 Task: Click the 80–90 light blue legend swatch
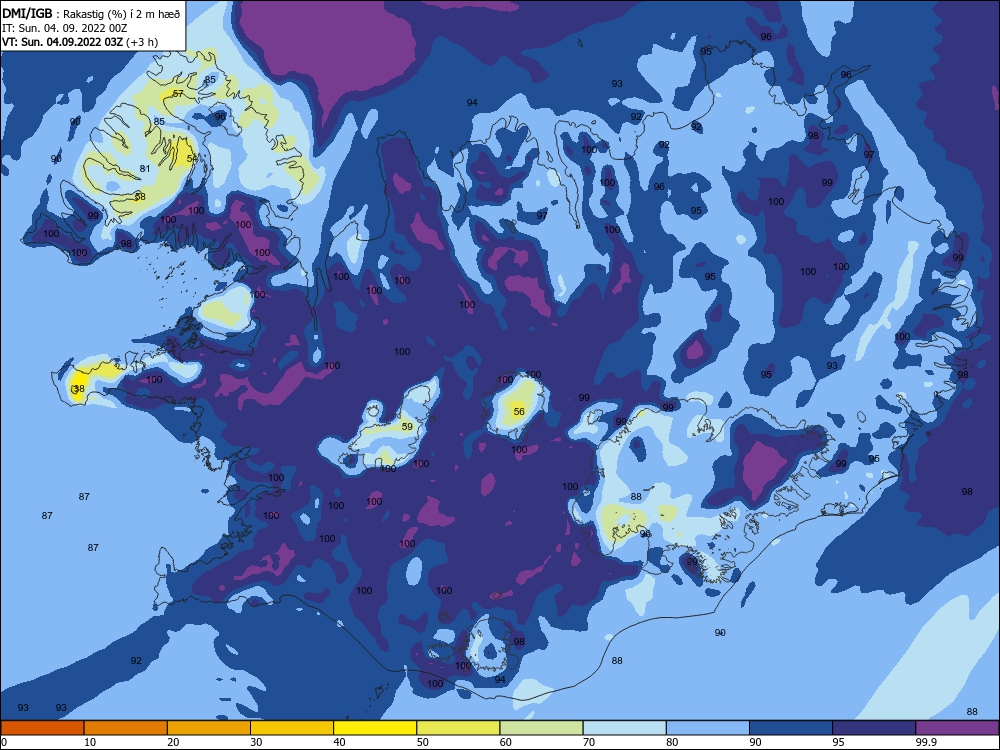tap(708, 728)
